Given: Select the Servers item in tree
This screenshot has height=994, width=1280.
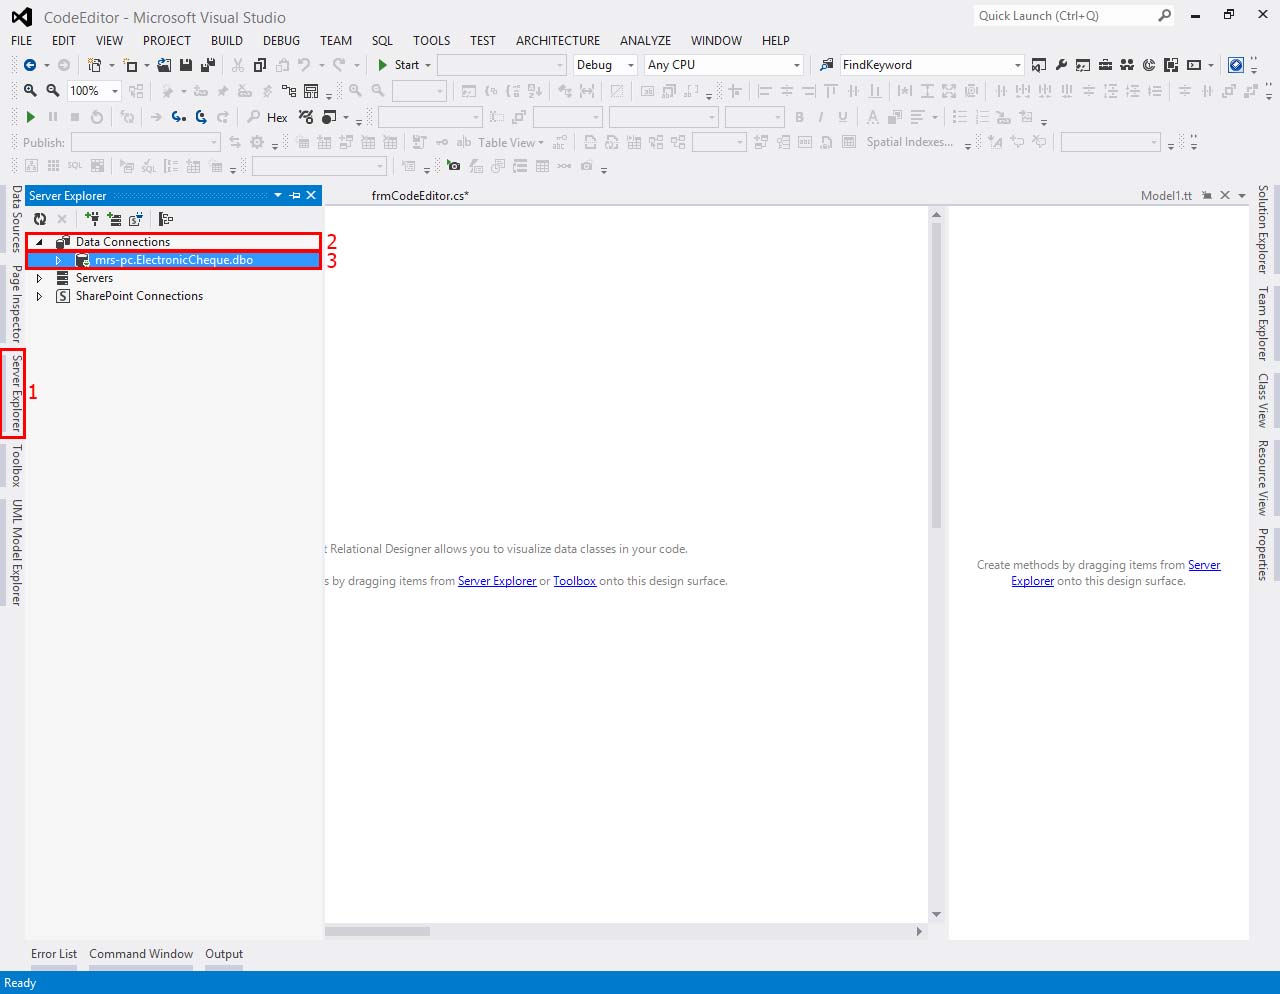Looking at the screenshot, I should [x=94, y=278].
